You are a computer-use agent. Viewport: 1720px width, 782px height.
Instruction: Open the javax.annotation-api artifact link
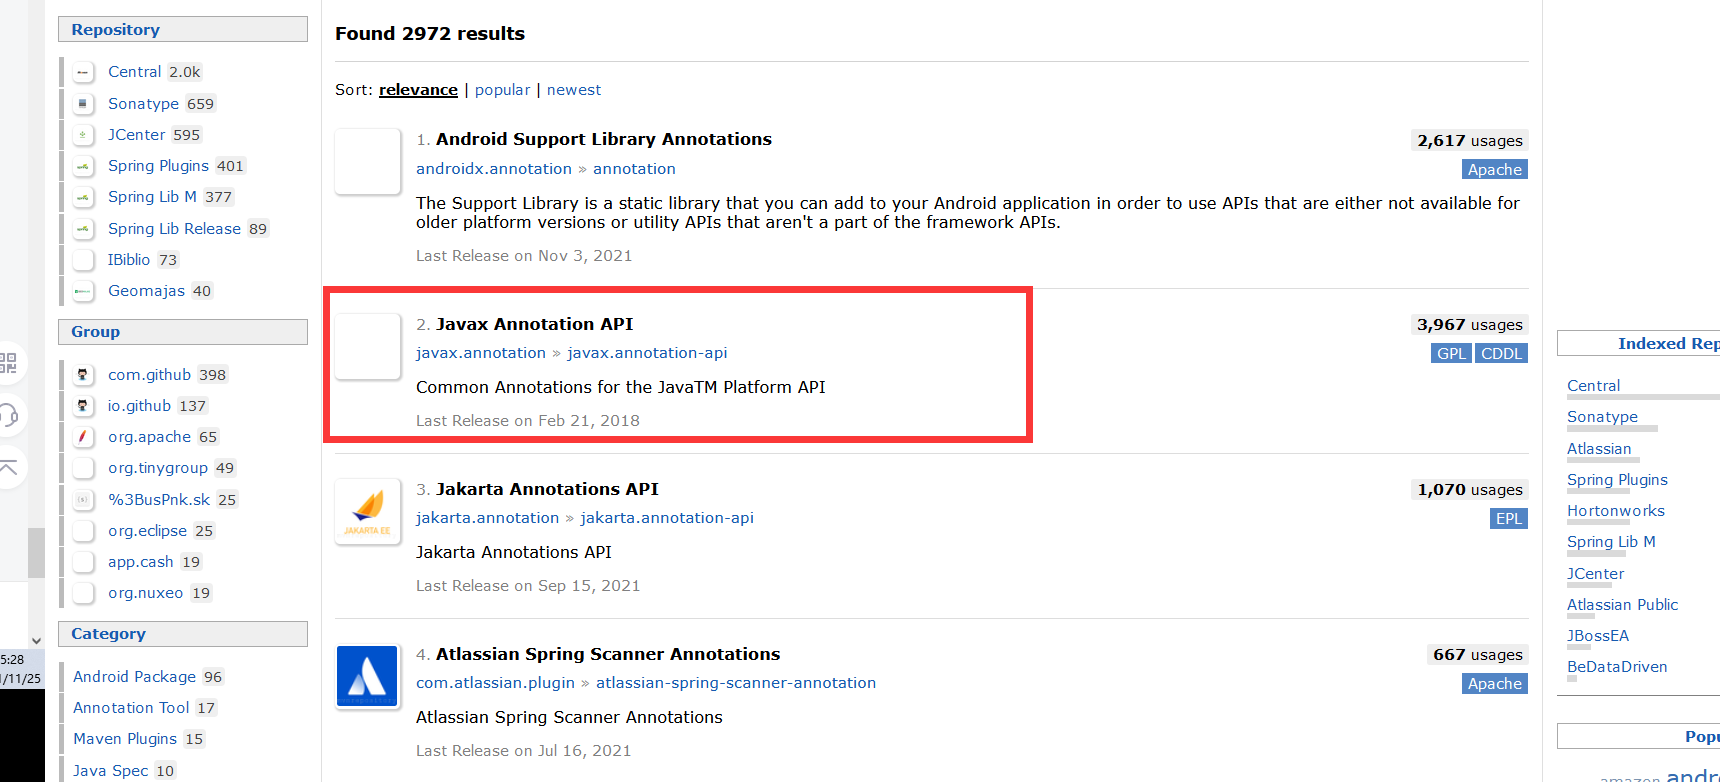(647, 353)
